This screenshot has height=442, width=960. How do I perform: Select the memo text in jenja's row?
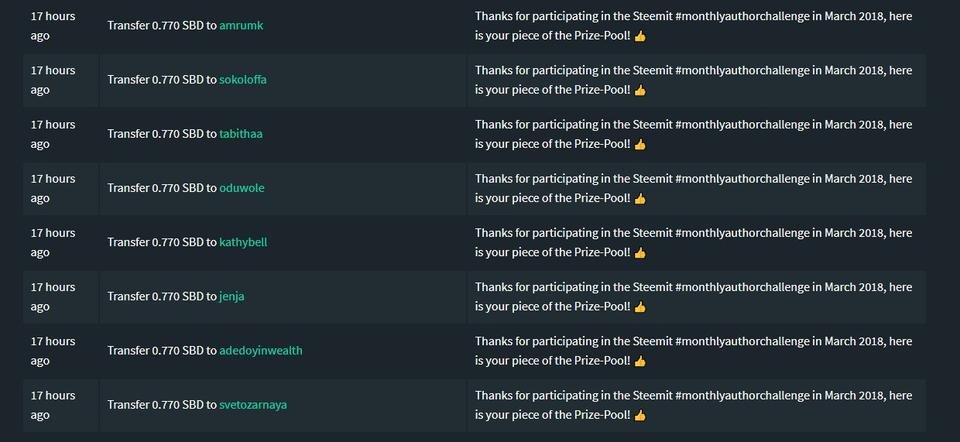693,296
